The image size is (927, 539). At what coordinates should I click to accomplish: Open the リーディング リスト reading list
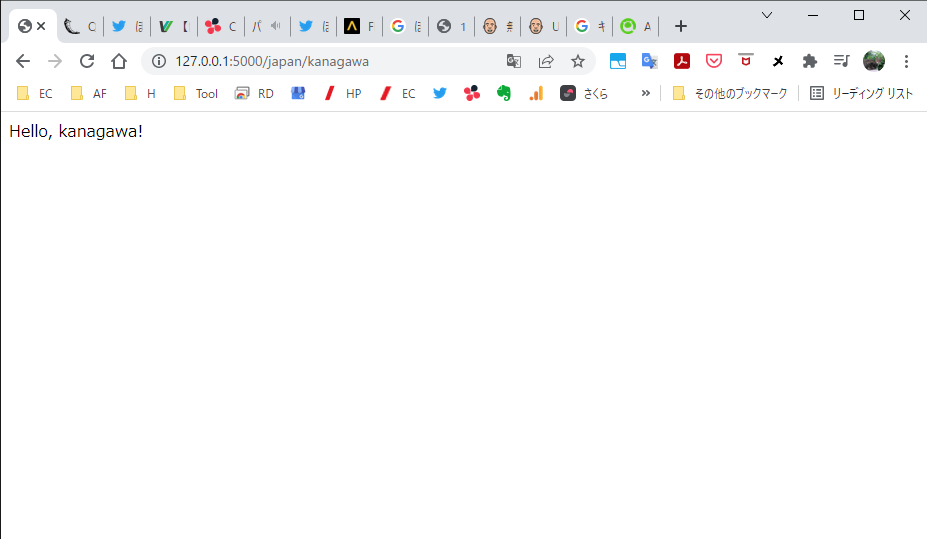pos(861,93)
